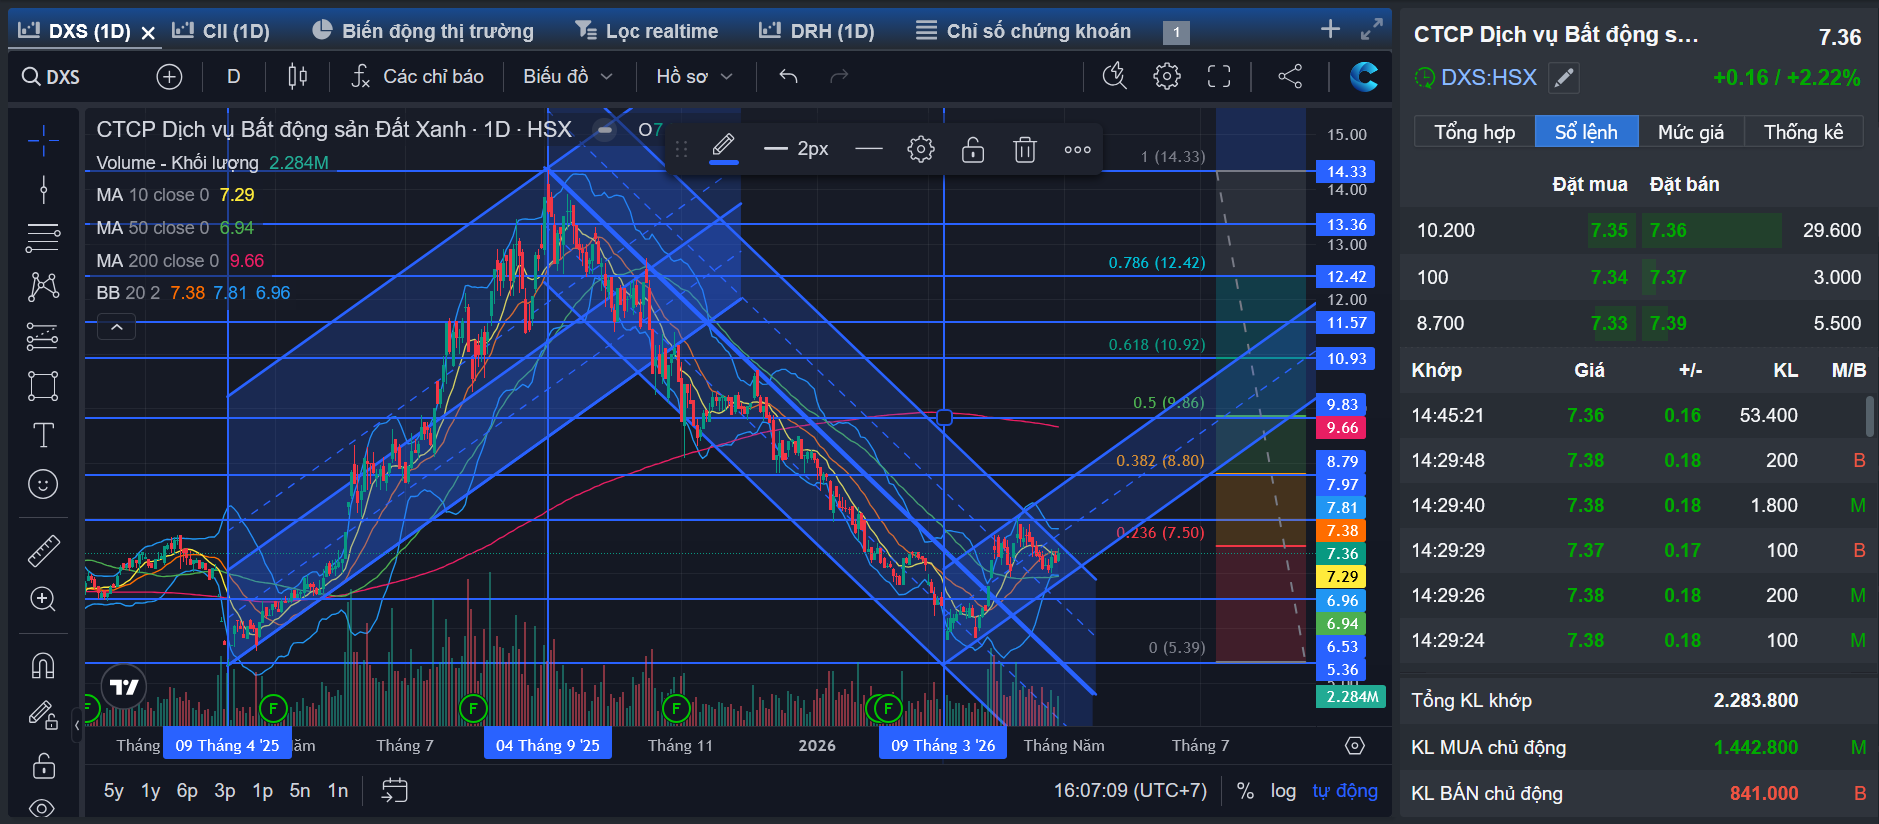Select the trend line drawing tool
This screenshot has width=1879, height=824.
coord(43,189)
